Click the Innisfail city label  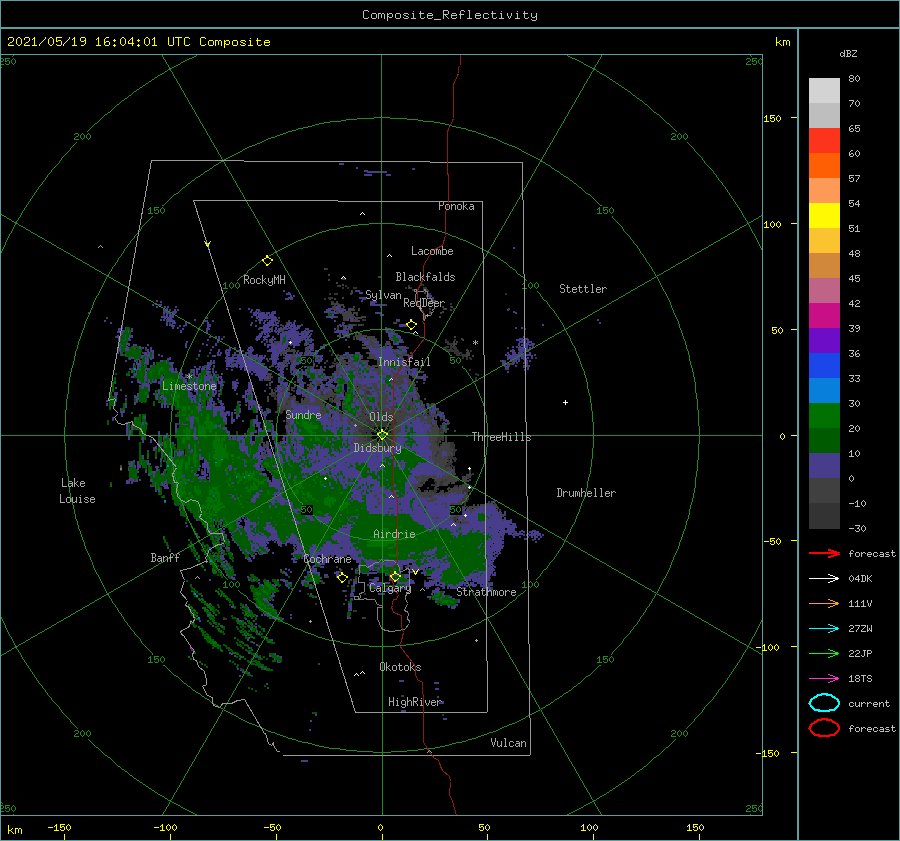pos(404,362)
